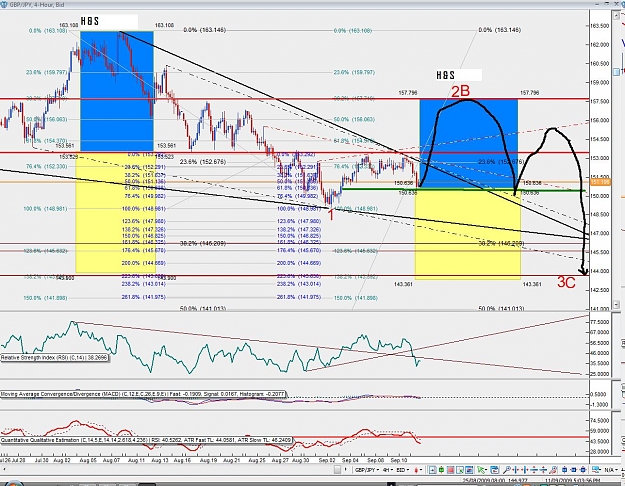
Task: Click the 163.500 price axis label
Action: (599, 26)
